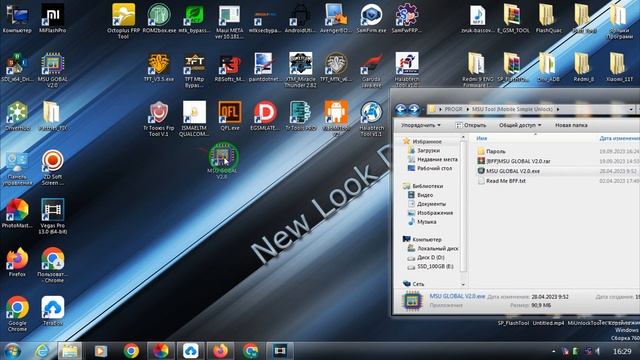Open the MiFlashPro desktop shortcut
Viewport: 640px width, 360px height.
(53, 18)
